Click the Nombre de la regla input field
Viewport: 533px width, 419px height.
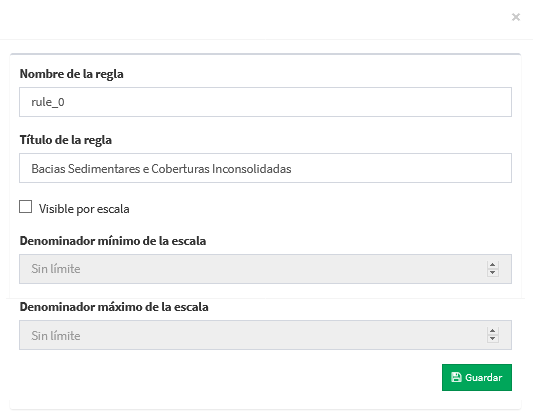(265, 102)
